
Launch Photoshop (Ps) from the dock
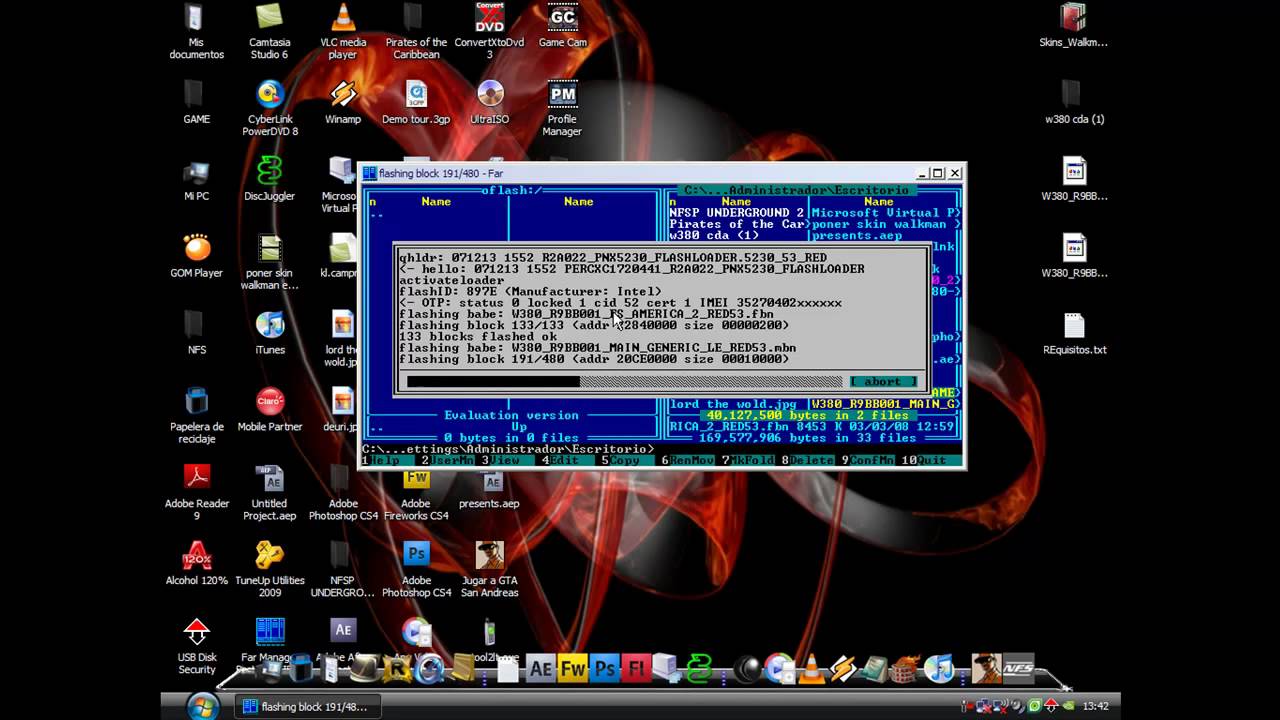(x=604, y=668)
